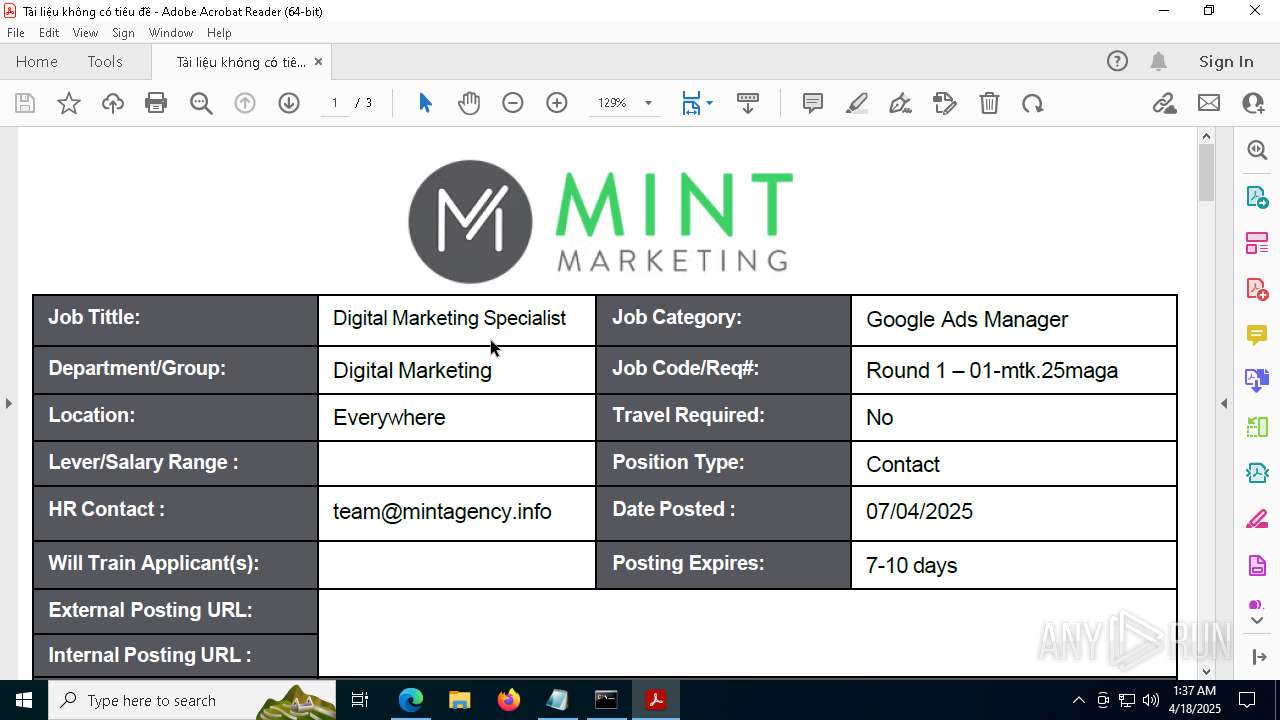
Task: Click the fit-to-width page icon
Action: [691, 103]
